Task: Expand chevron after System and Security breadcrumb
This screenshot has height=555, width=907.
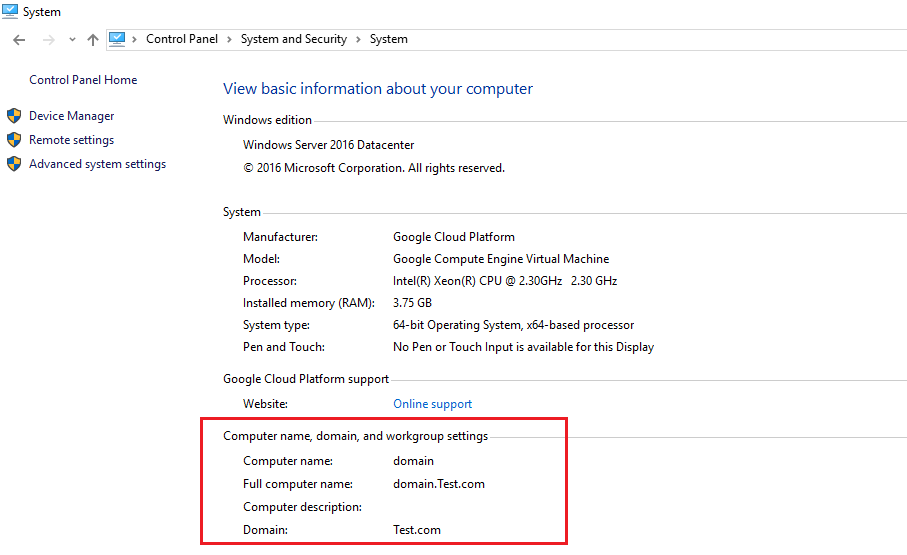Action: 359,40
